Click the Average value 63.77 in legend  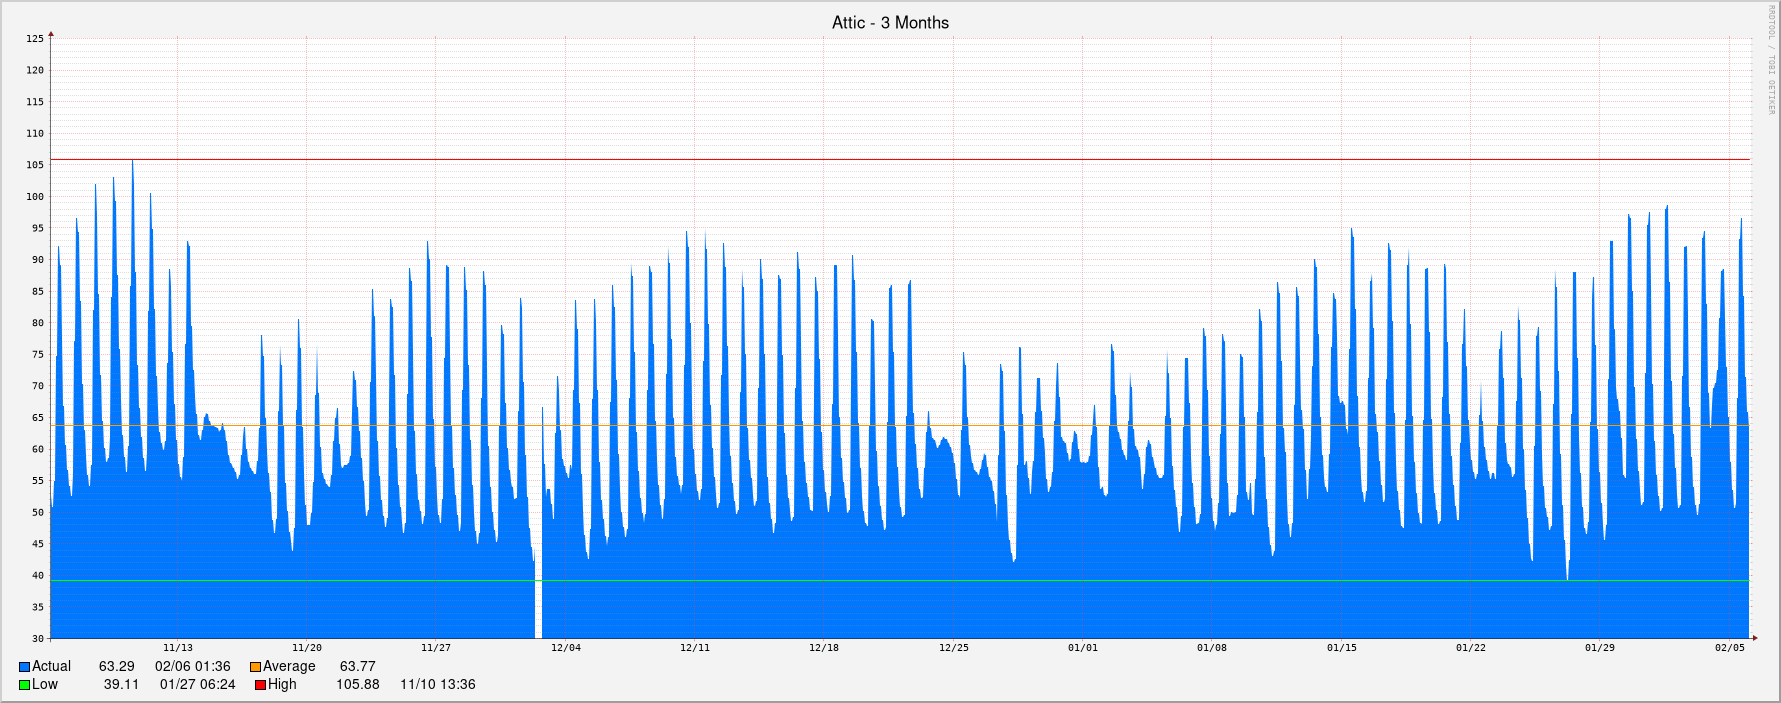click(x=358, y=667)
